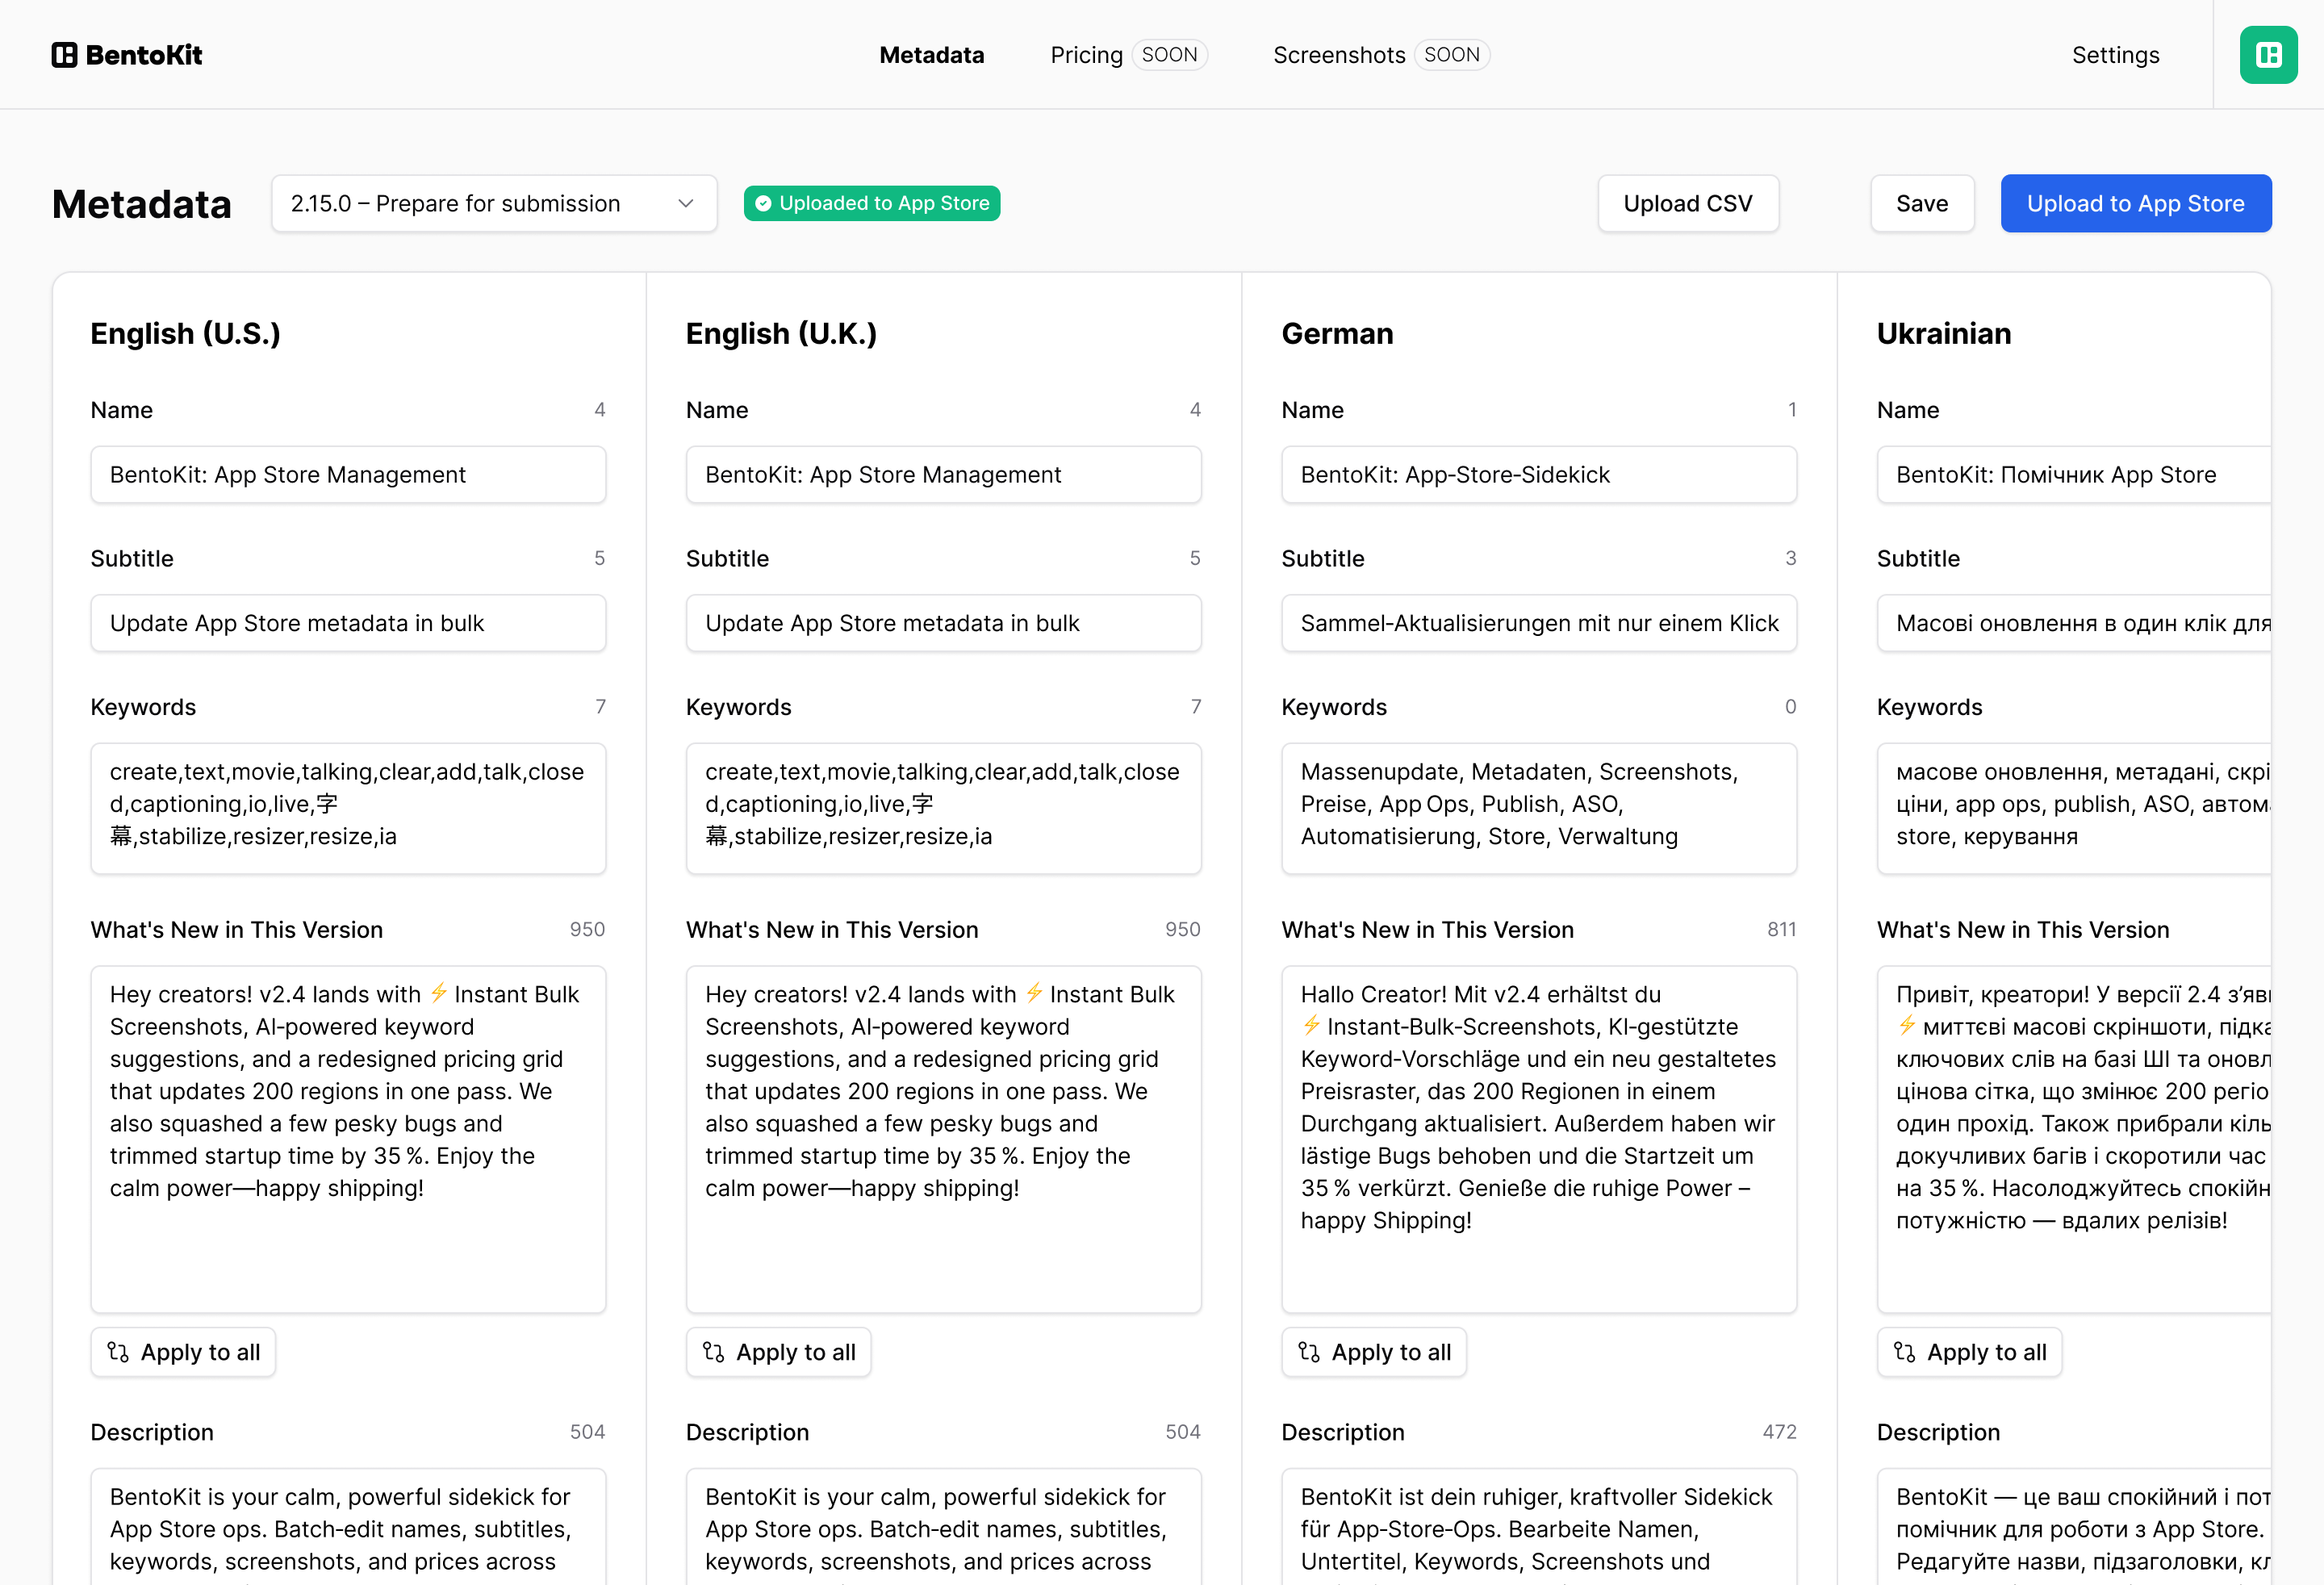2324x1585 pixels.
Task: Click the Apply to all icon under German
Action: 1309,1352
